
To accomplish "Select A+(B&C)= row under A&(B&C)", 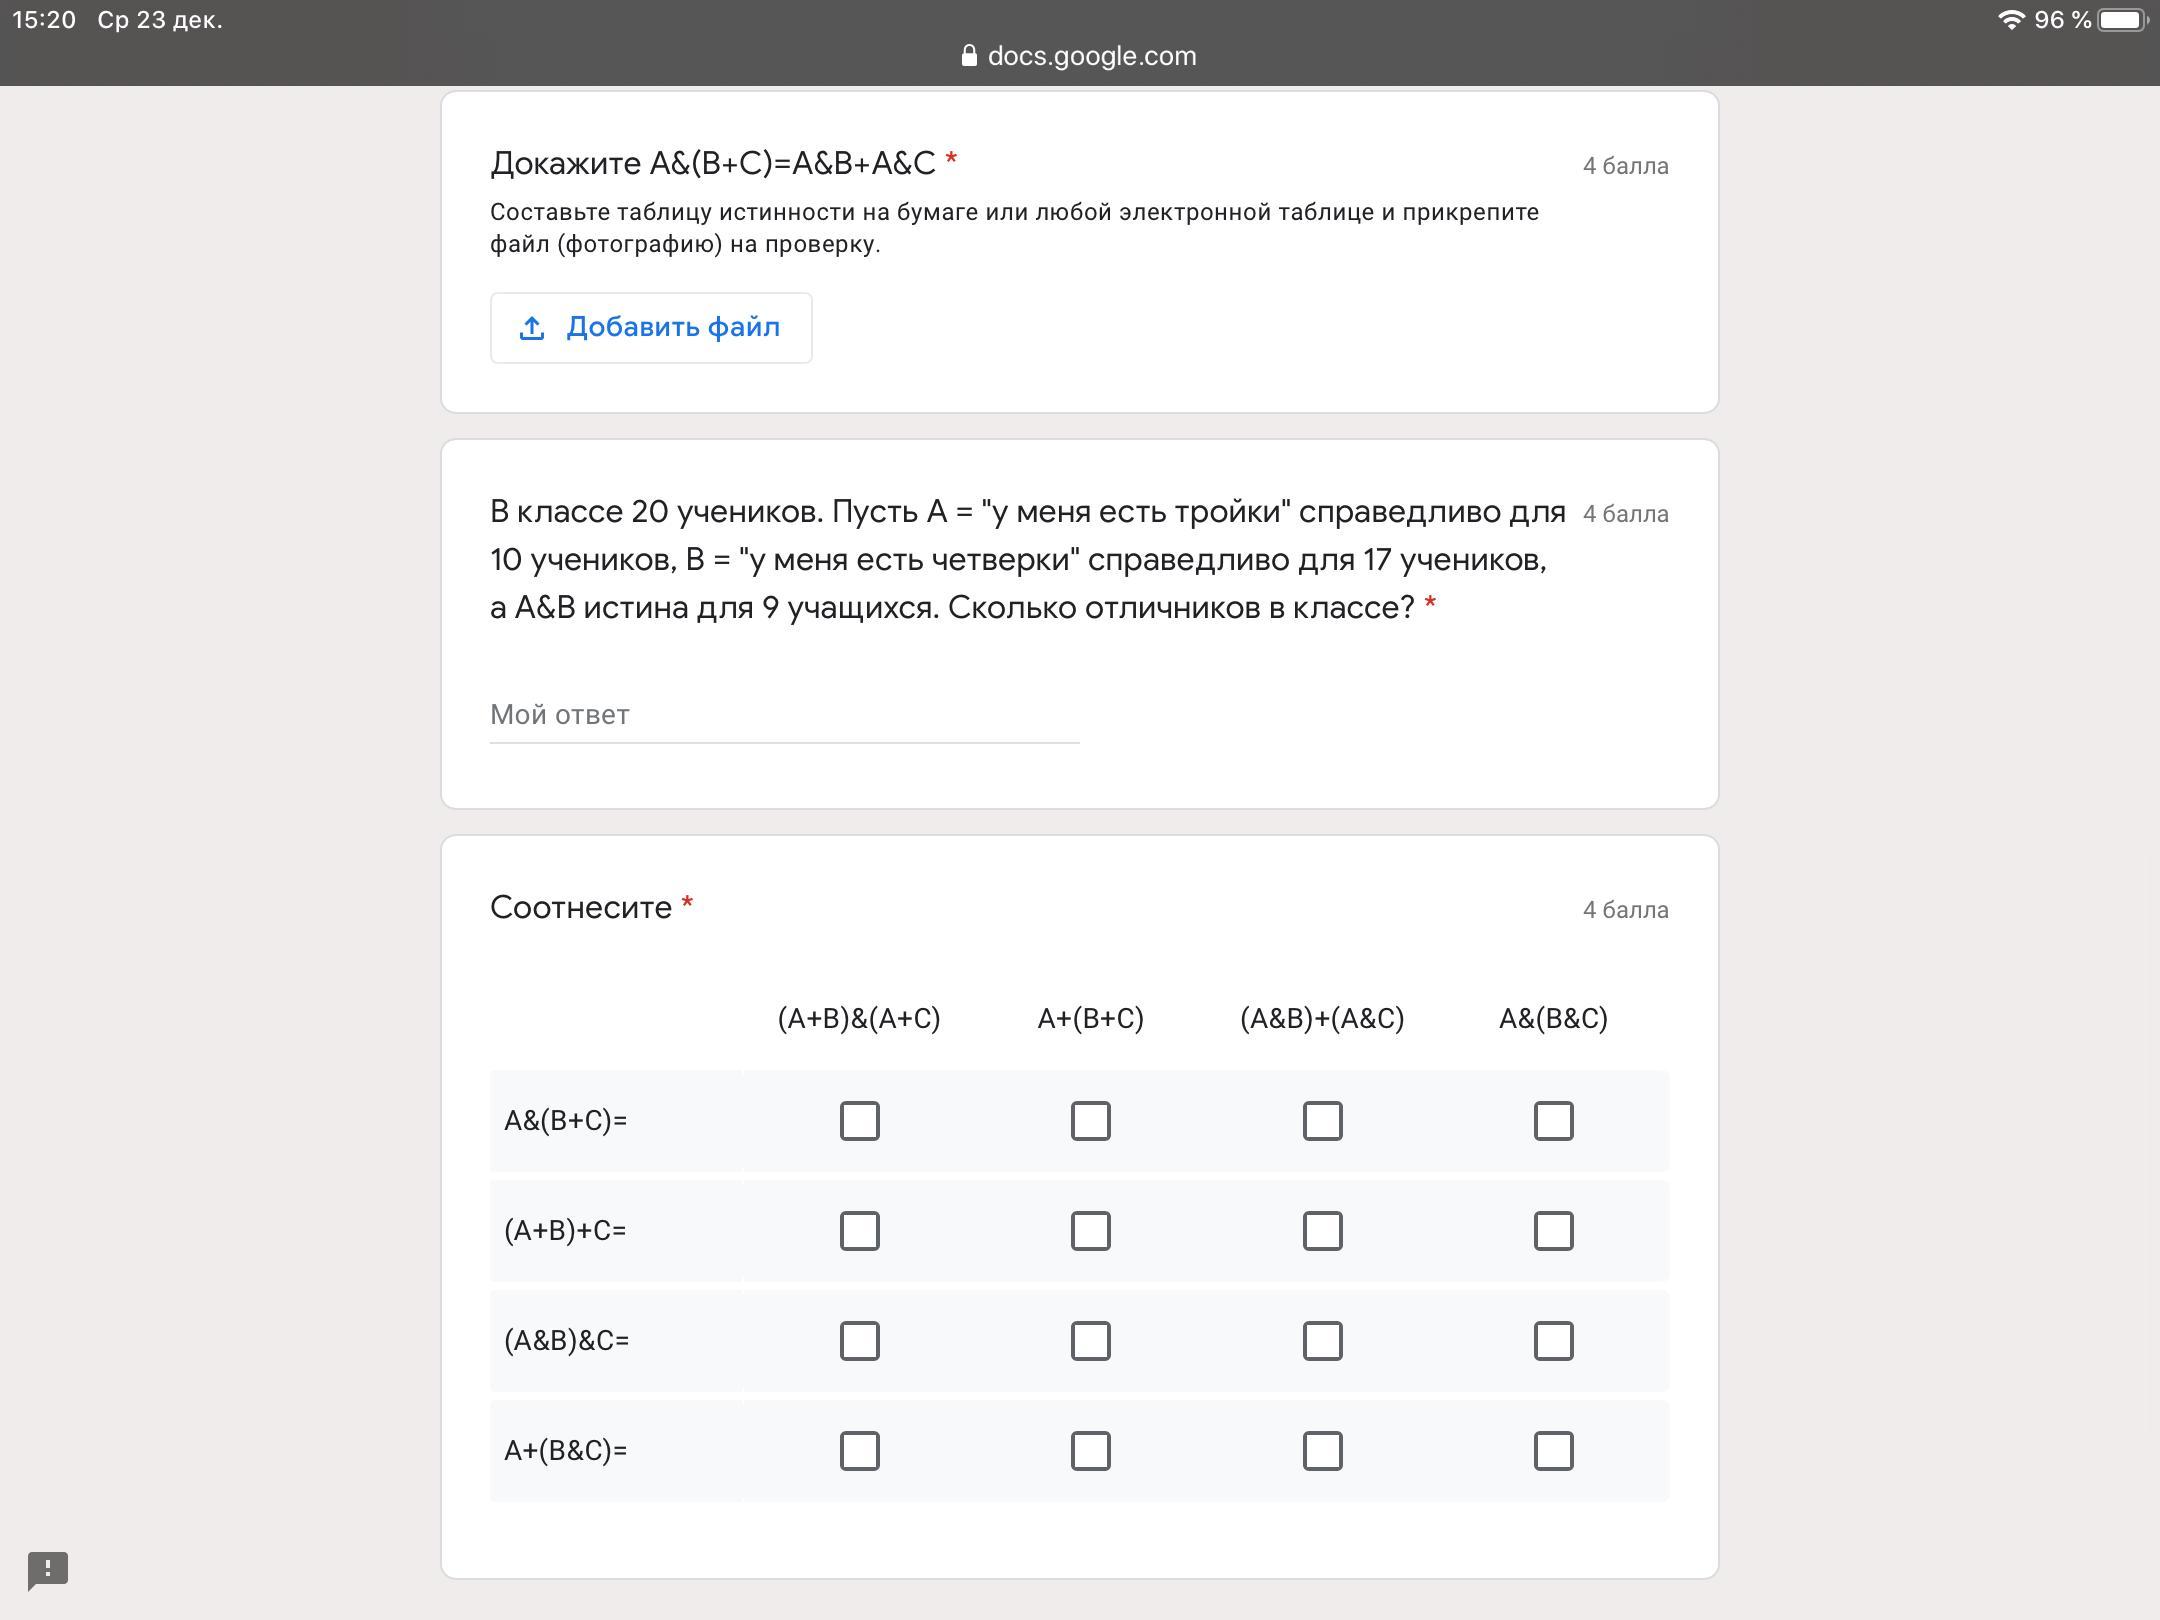I will coord(1553,1451).
